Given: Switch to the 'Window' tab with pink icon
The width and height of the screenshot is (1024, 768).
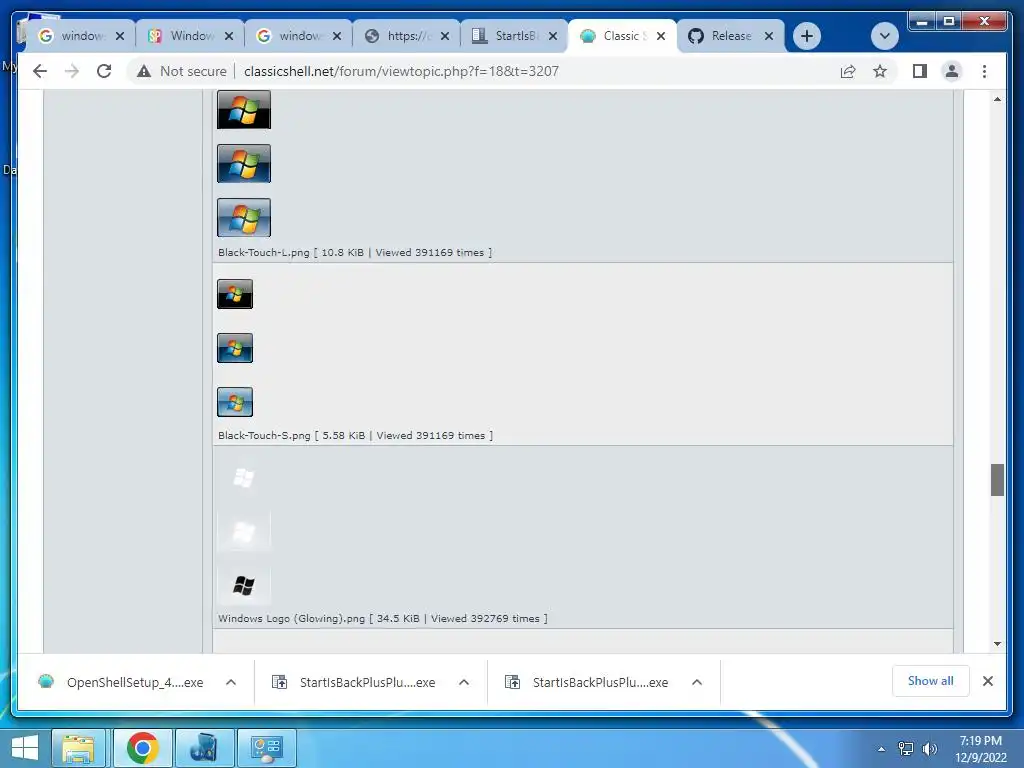Looking at the screenshot, I should (x=190, y=36).
